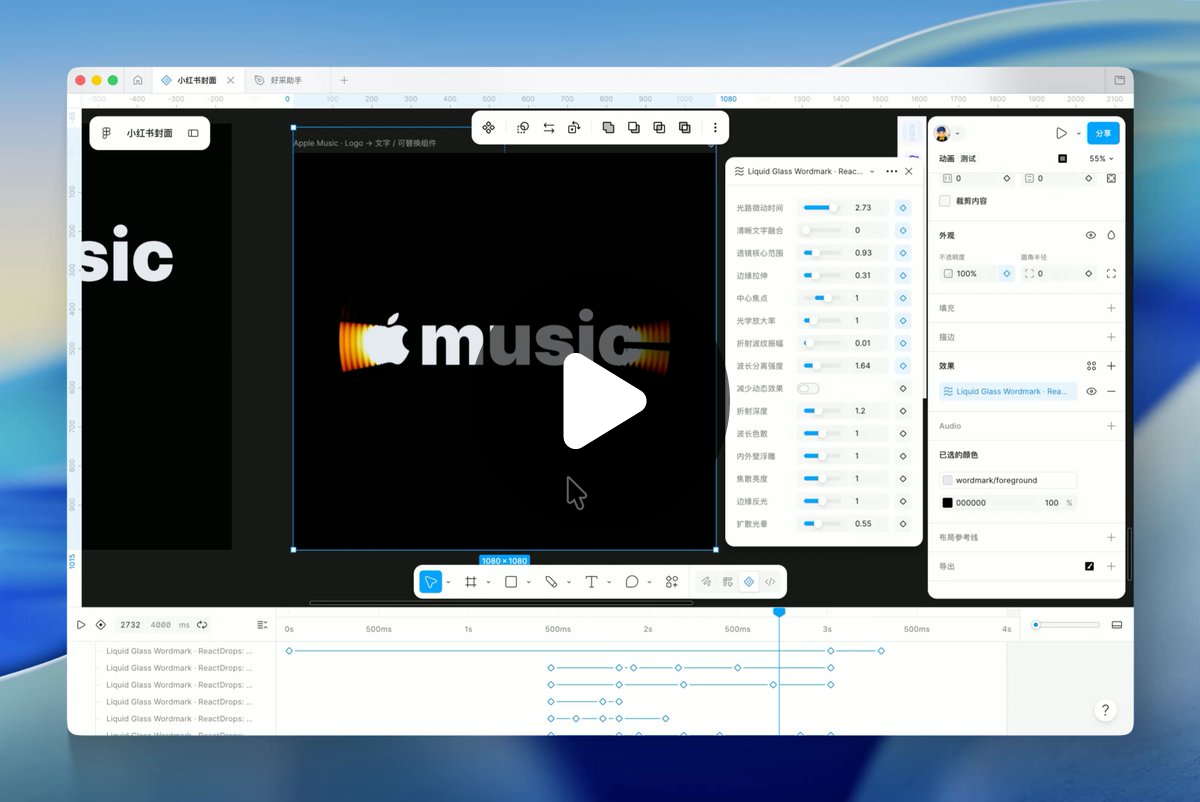Open the more options vertical dots menu
This screenshot has height=802, width=1200.
click(715, 128)
